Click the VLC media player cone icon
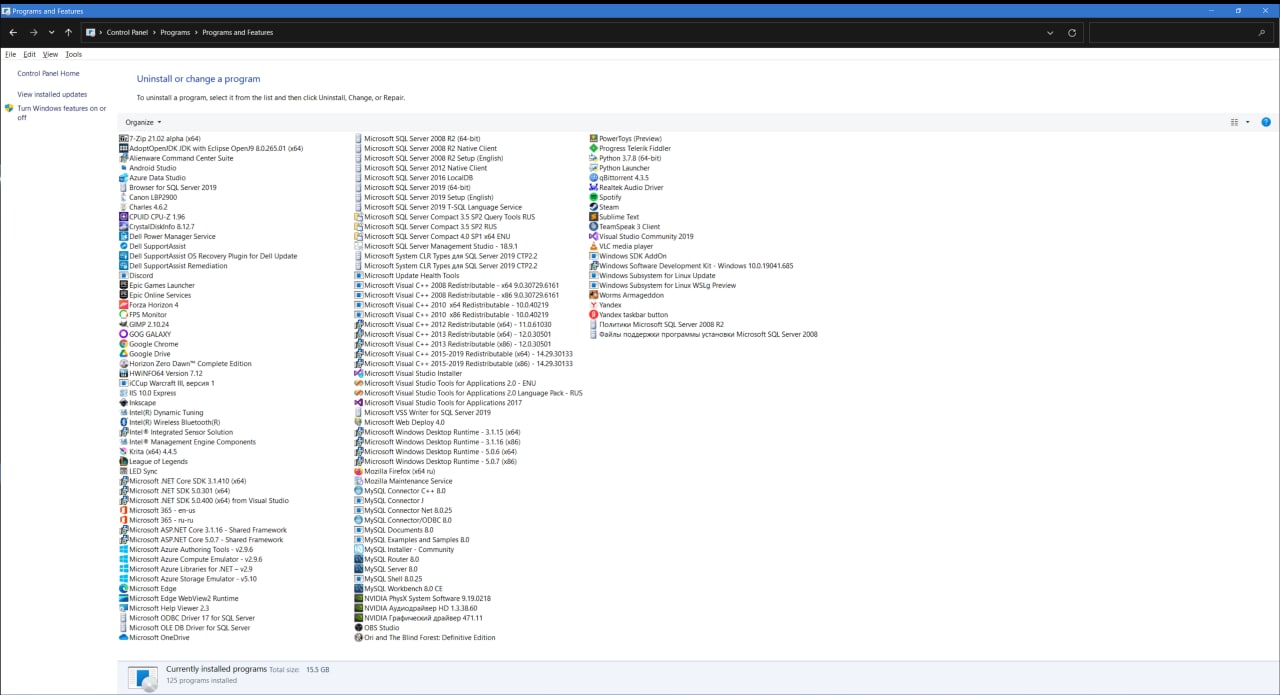 click(594, 246)
